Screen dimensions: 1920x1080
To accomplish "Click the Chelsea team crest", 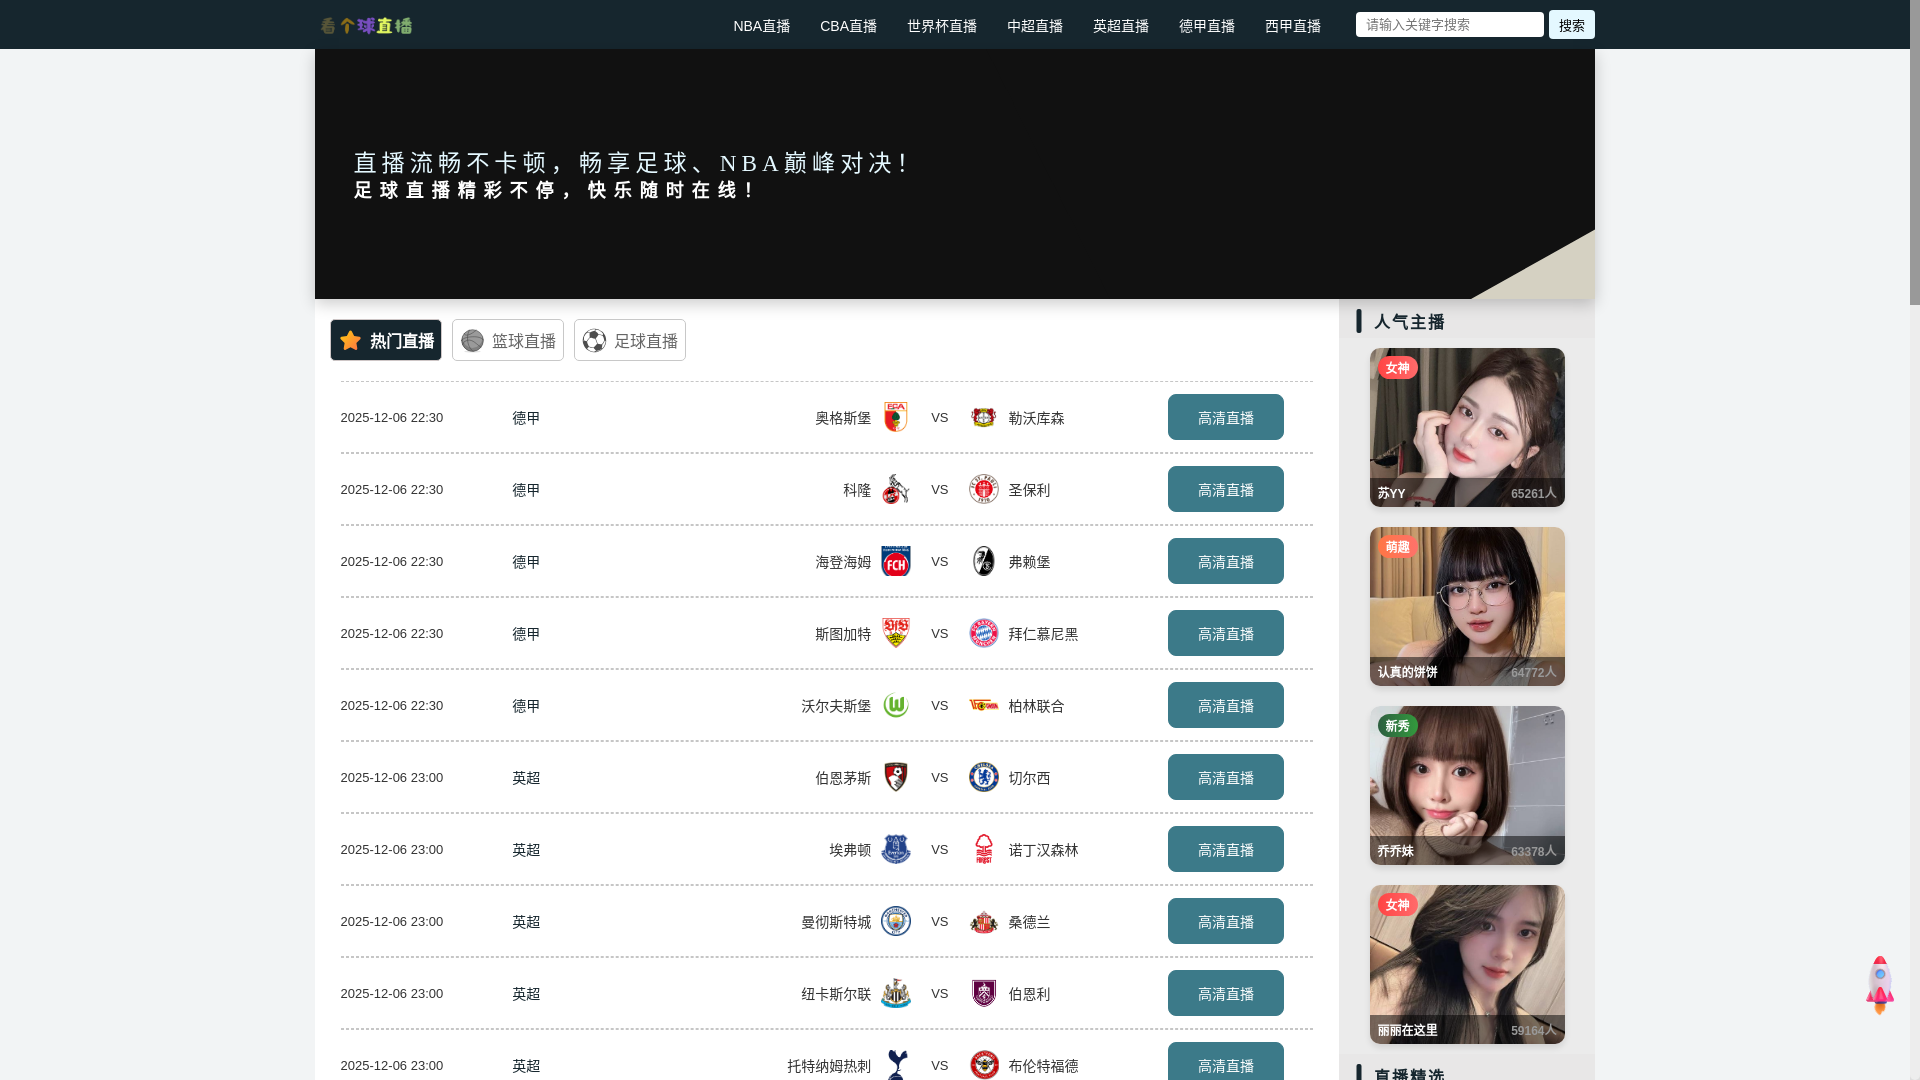I will click(x=984, y=777).
